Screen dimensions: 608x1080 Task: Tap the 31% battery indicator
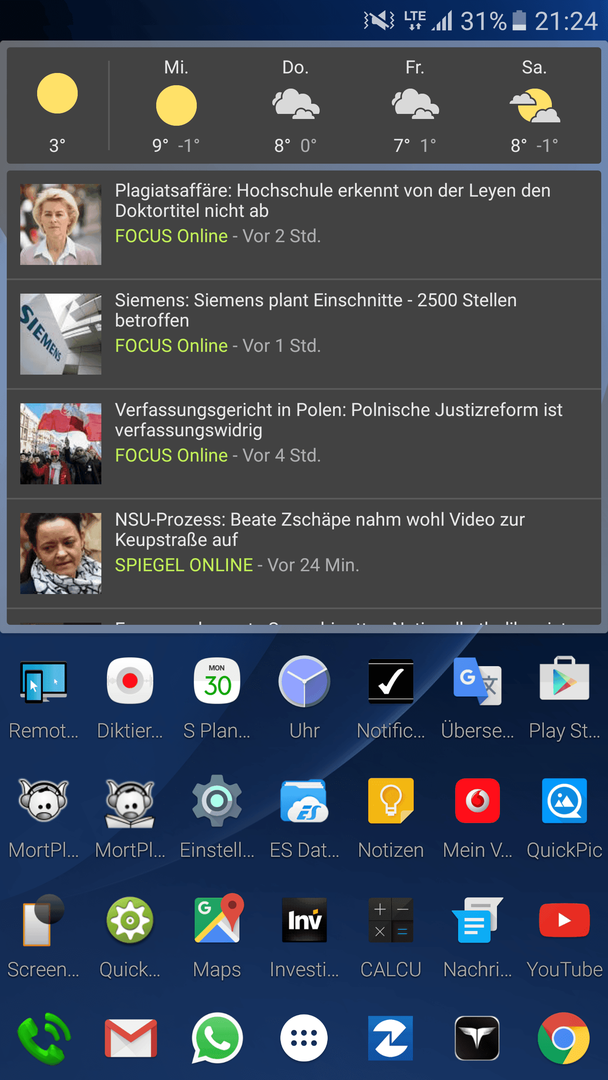coord(493,21)
